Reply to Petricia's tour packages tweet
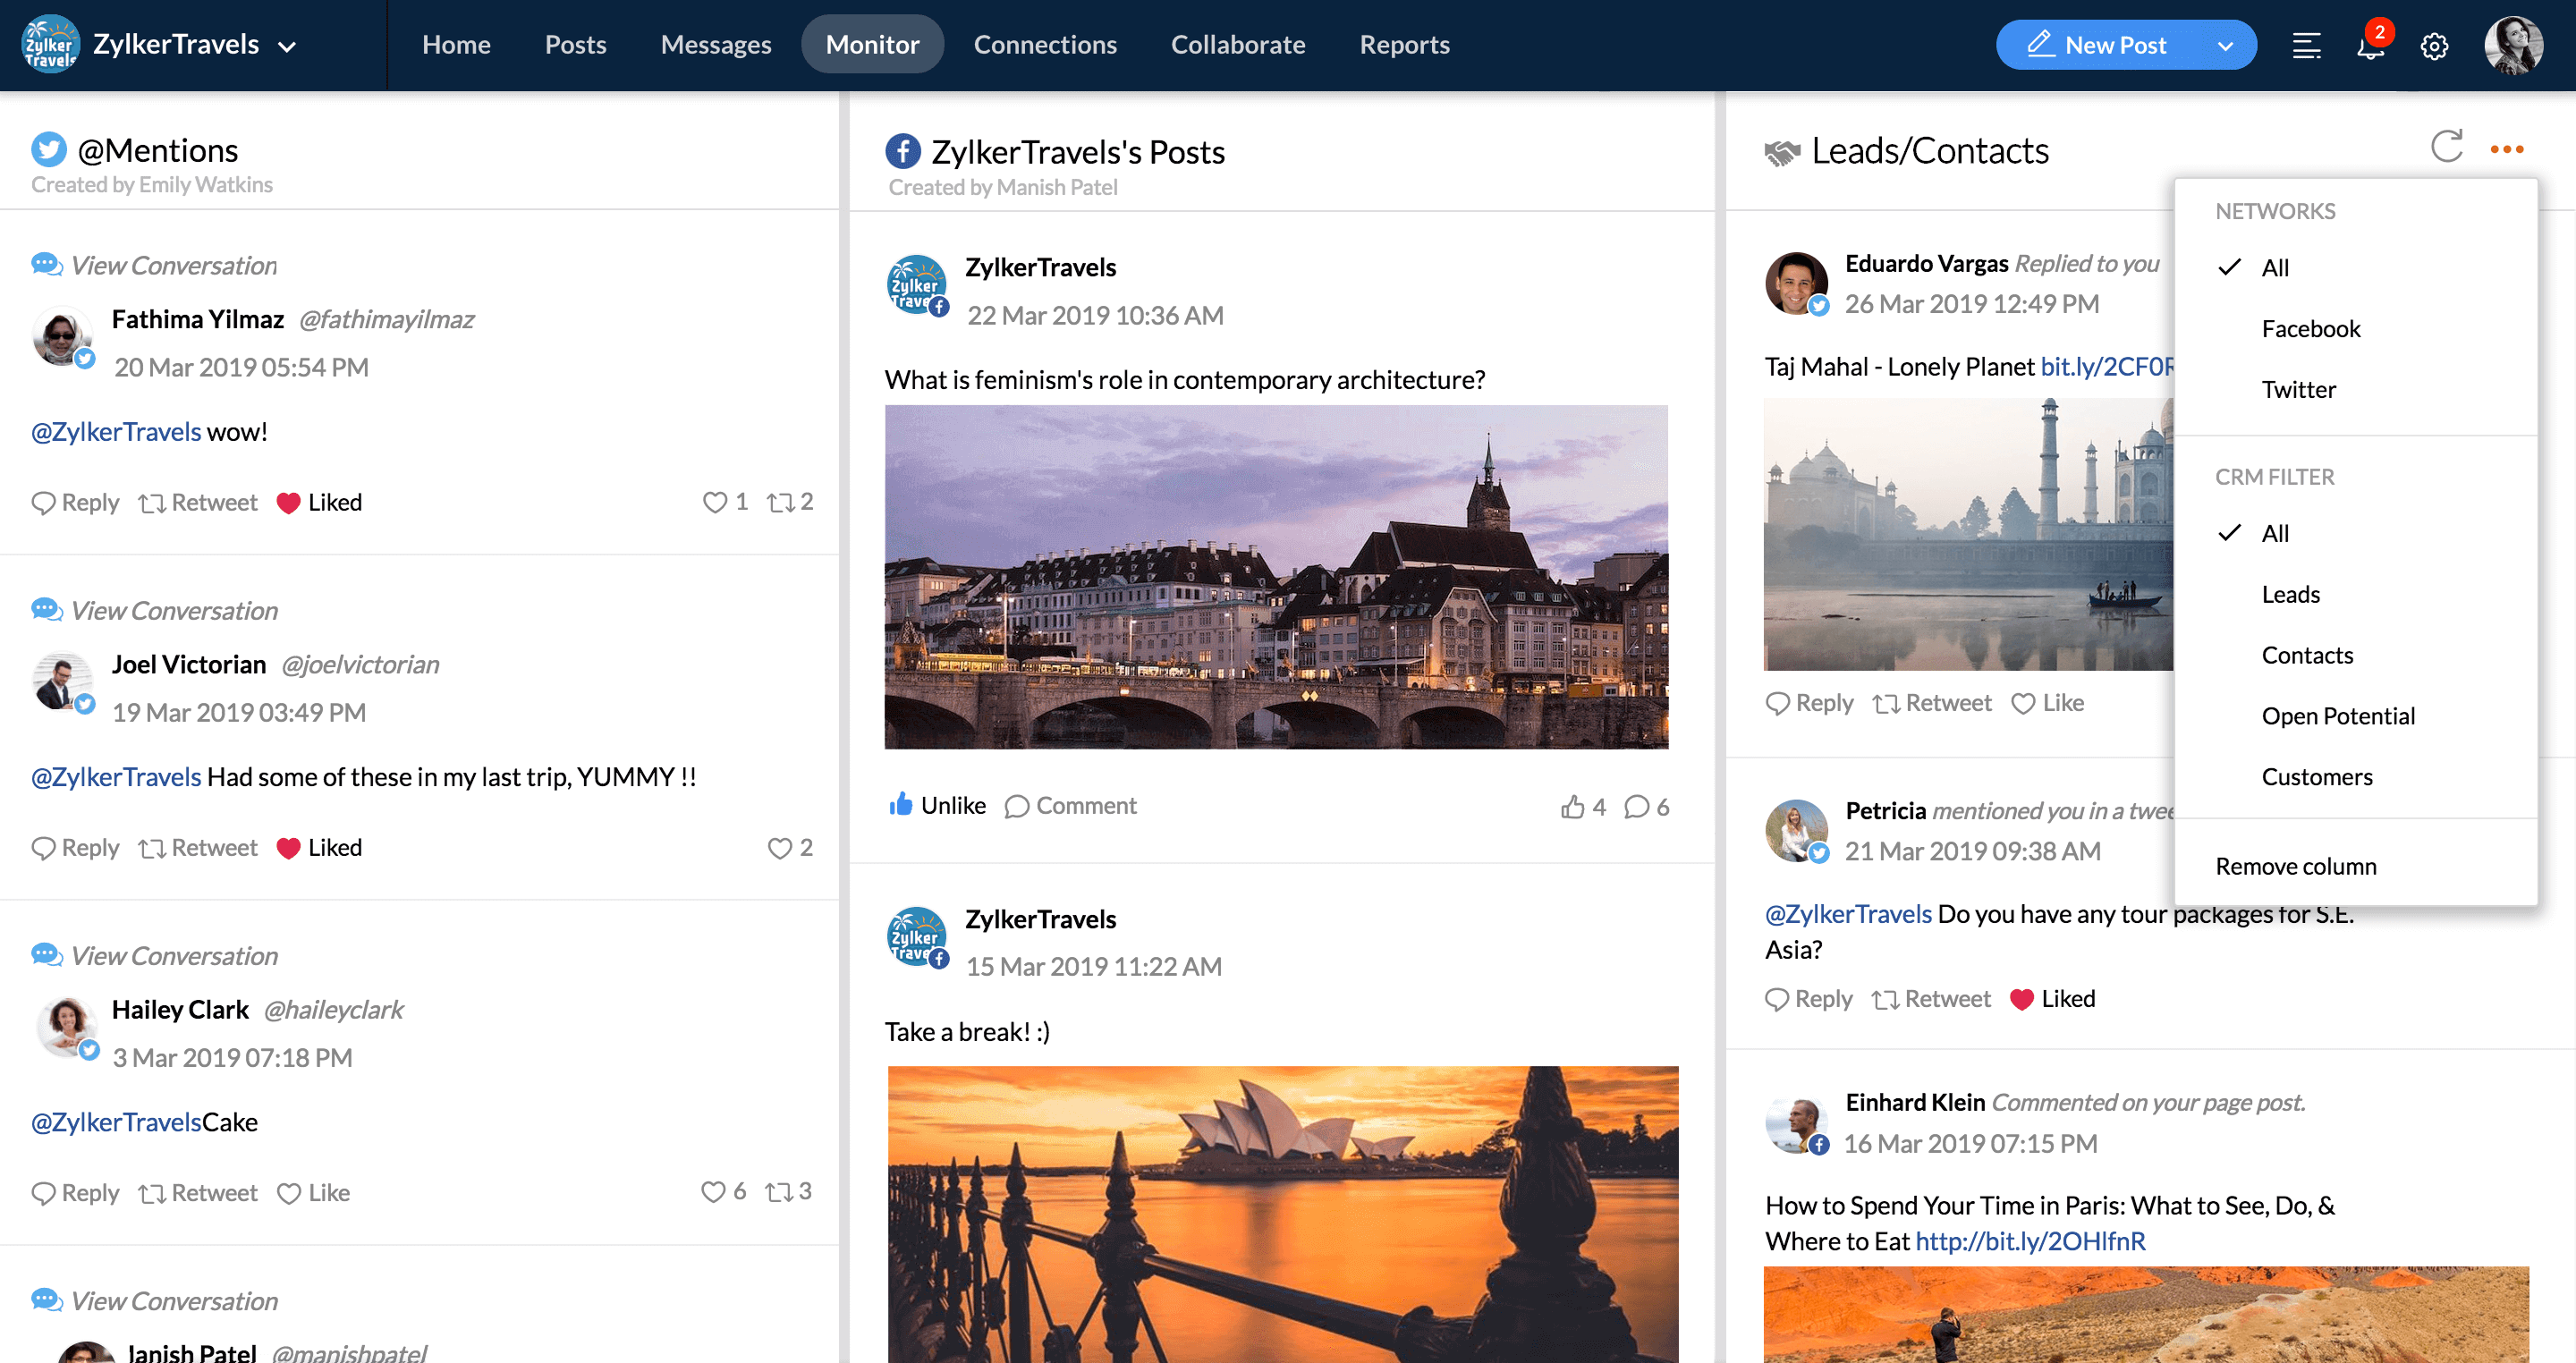The height and width of the screenshot is (1363, 2576). pos(1809,998)
